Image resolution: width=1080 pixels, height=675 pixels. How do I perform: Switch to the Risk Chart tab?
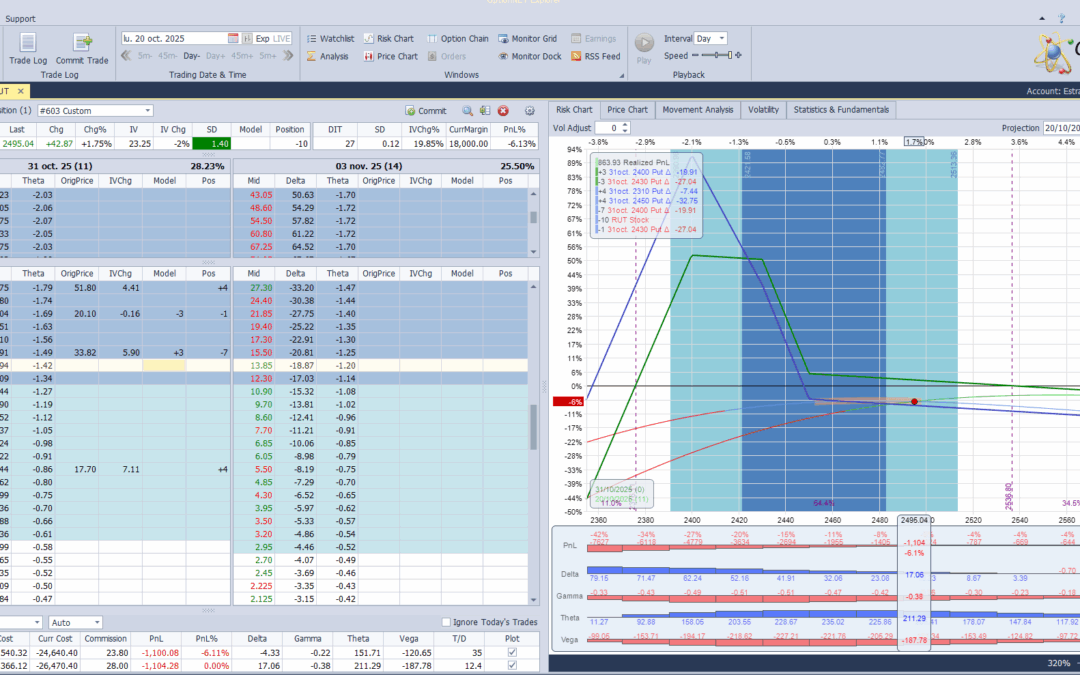tap(574, 110)
